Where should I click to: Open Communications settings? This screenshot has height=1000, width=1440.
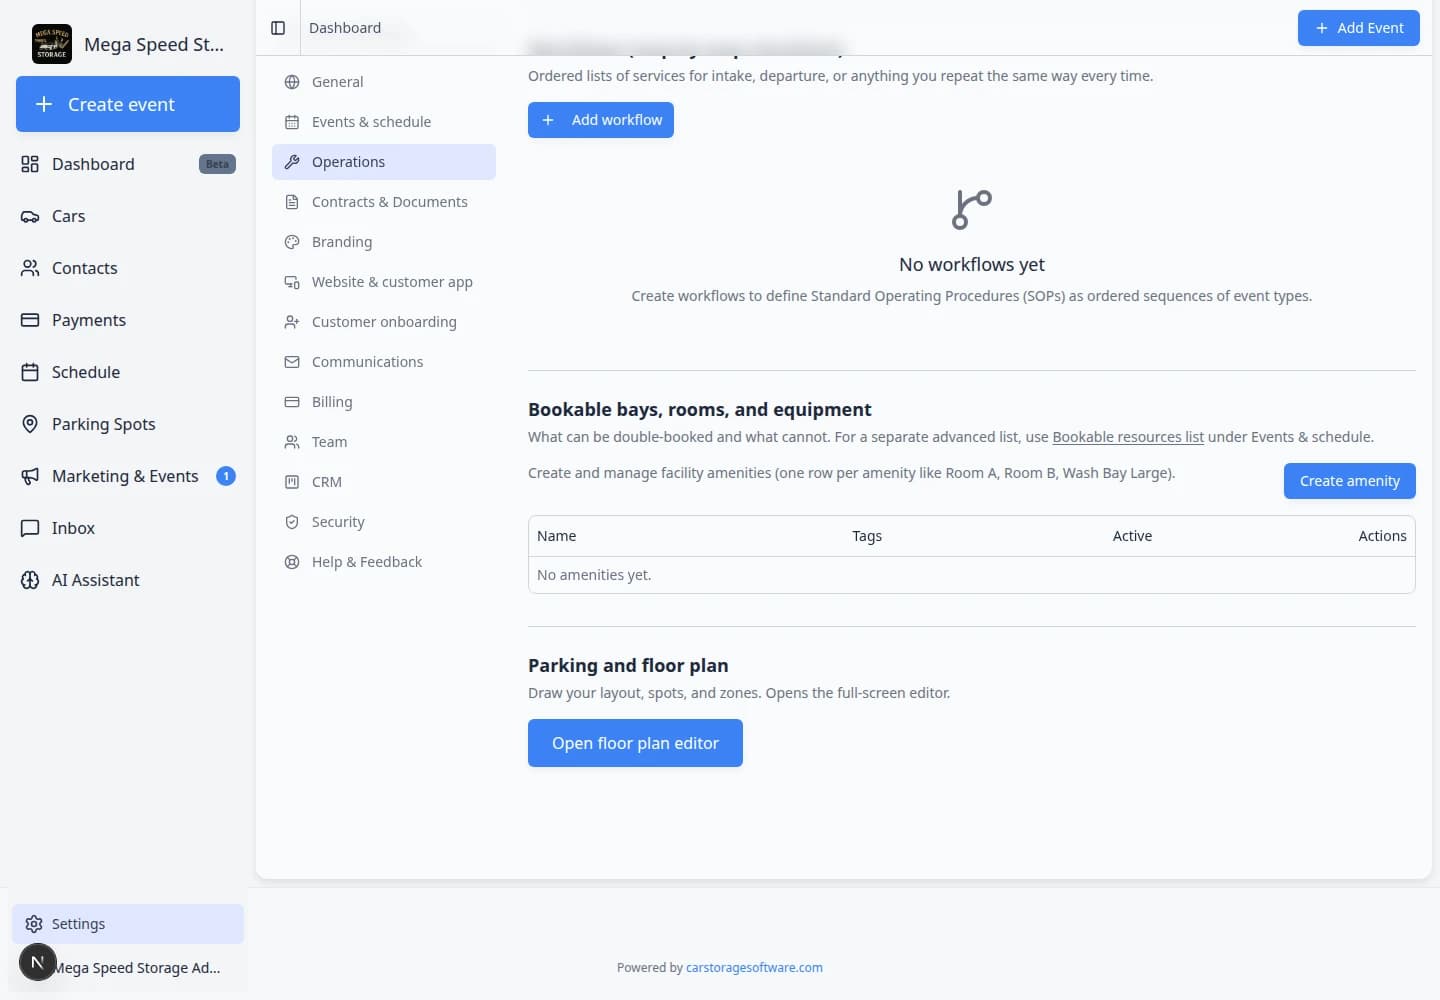(384, 362)
